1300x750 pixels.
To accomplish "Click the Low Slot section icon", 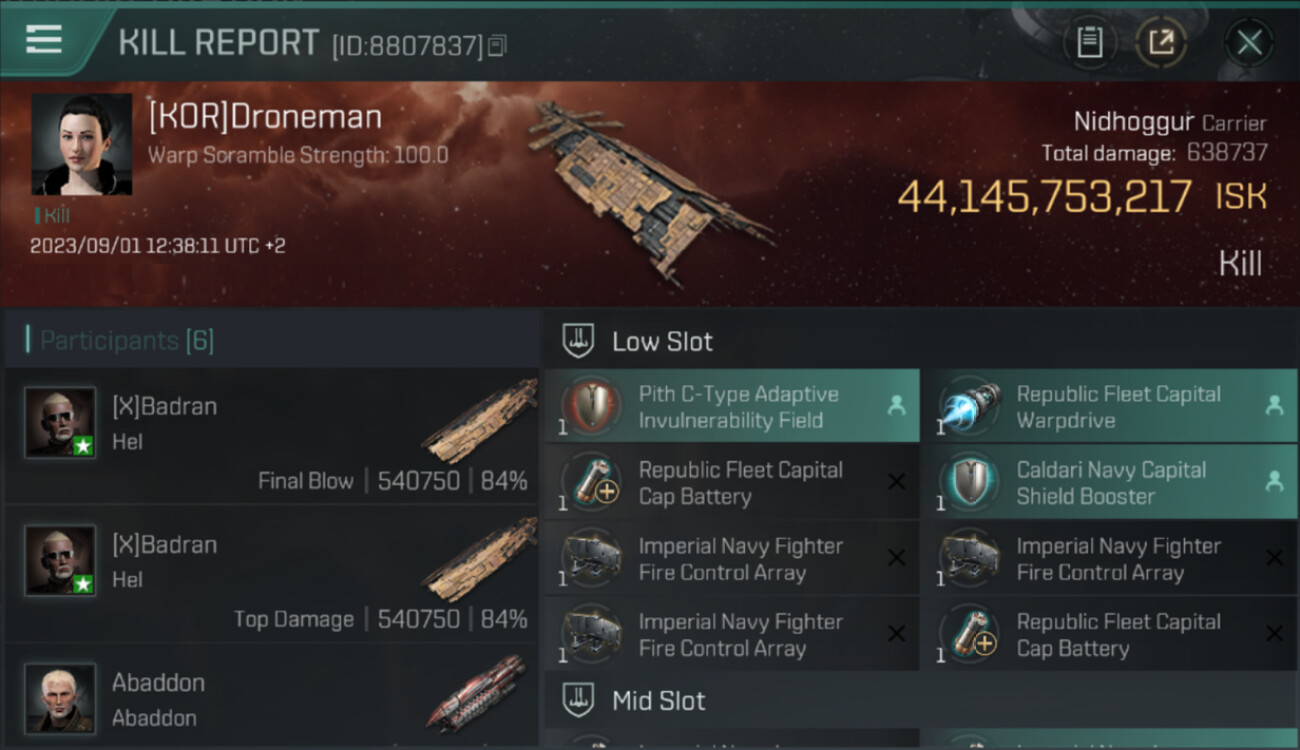I will (579, 342).
